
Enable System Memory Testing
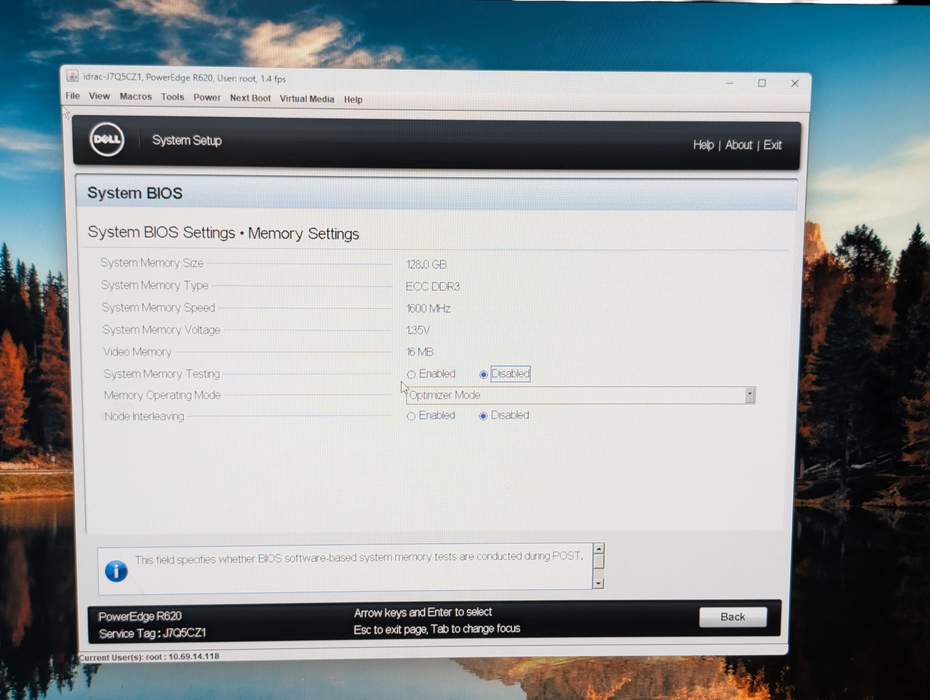coord(411,374)
